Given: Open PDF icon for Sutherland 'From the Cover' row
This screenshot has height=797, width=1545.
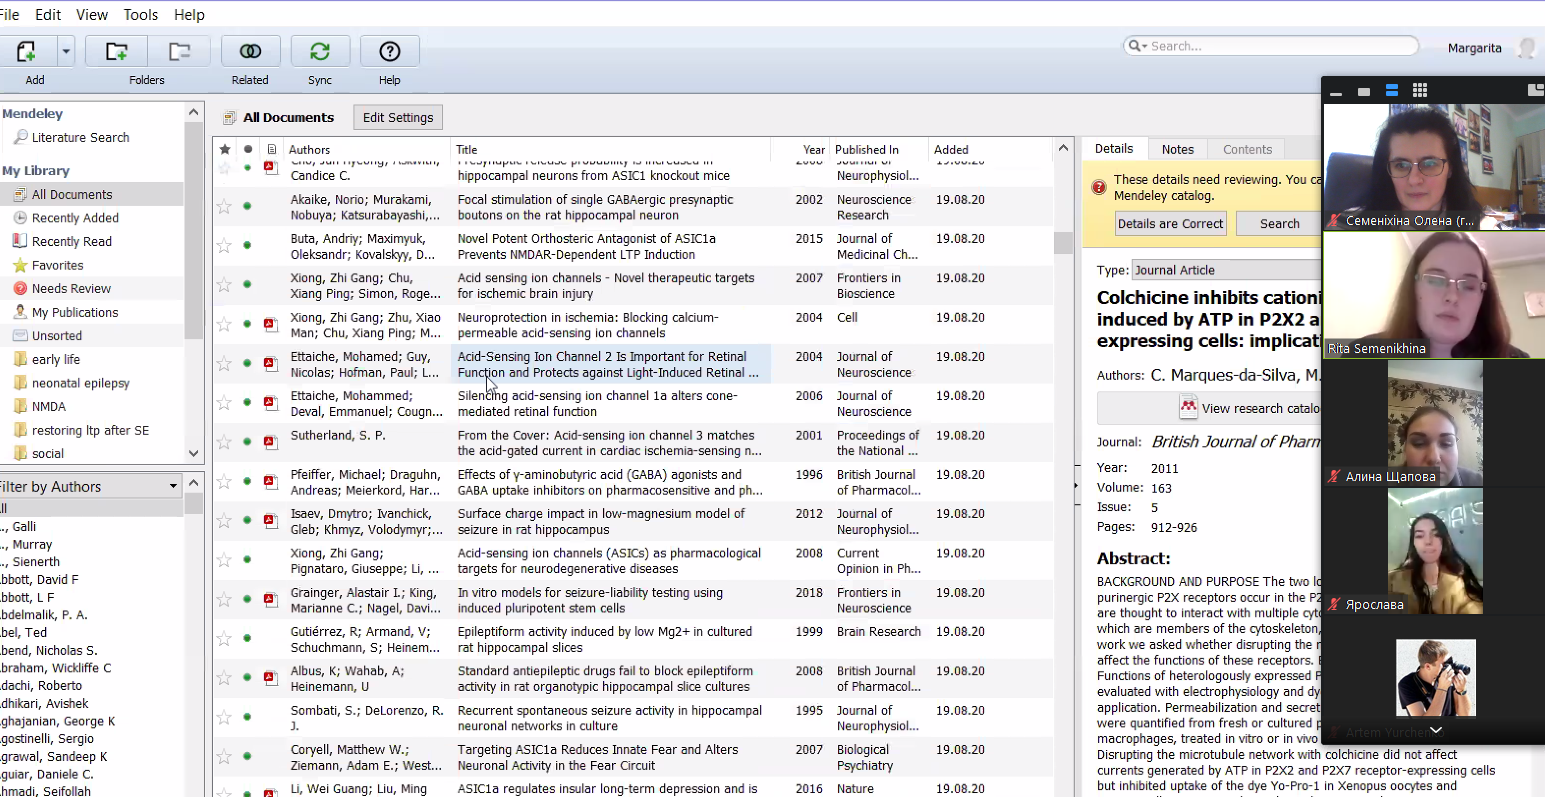Looking at the screenshot, I should pyautogui.click(x=270, y=442).
